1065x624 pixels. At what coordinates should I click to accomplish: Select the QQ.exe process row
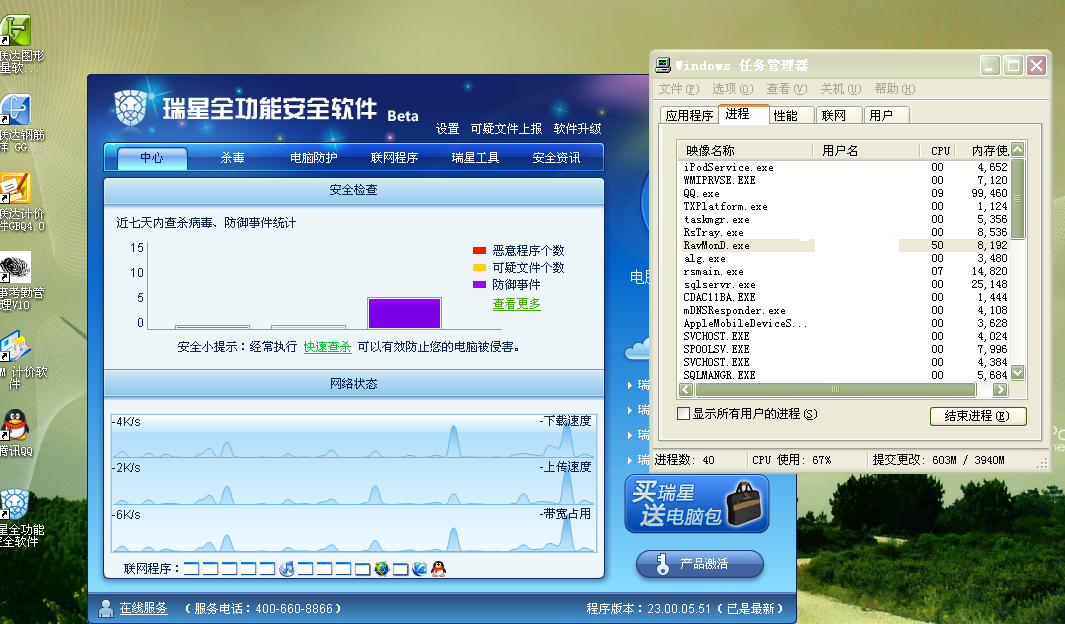click(x=846, y=193)
